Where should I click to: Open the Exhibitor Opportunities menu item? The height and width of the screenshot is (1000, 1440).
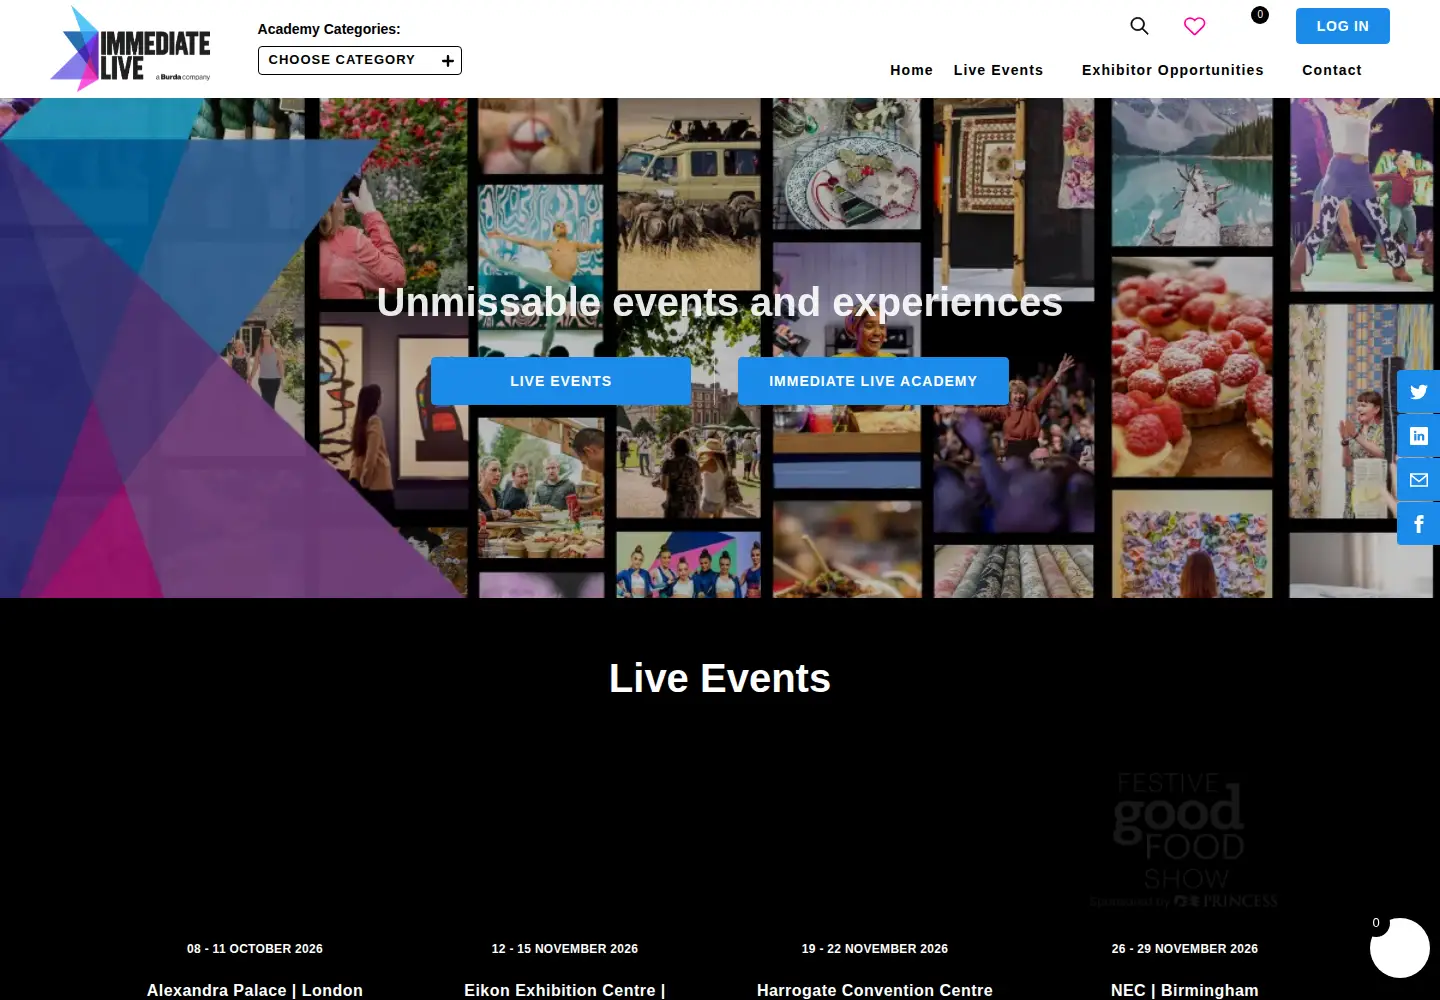click(x=1172, y=70)
